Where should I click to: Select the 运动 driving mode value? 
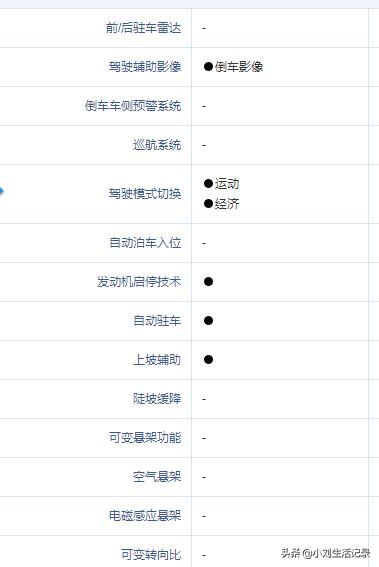[221, 184]
